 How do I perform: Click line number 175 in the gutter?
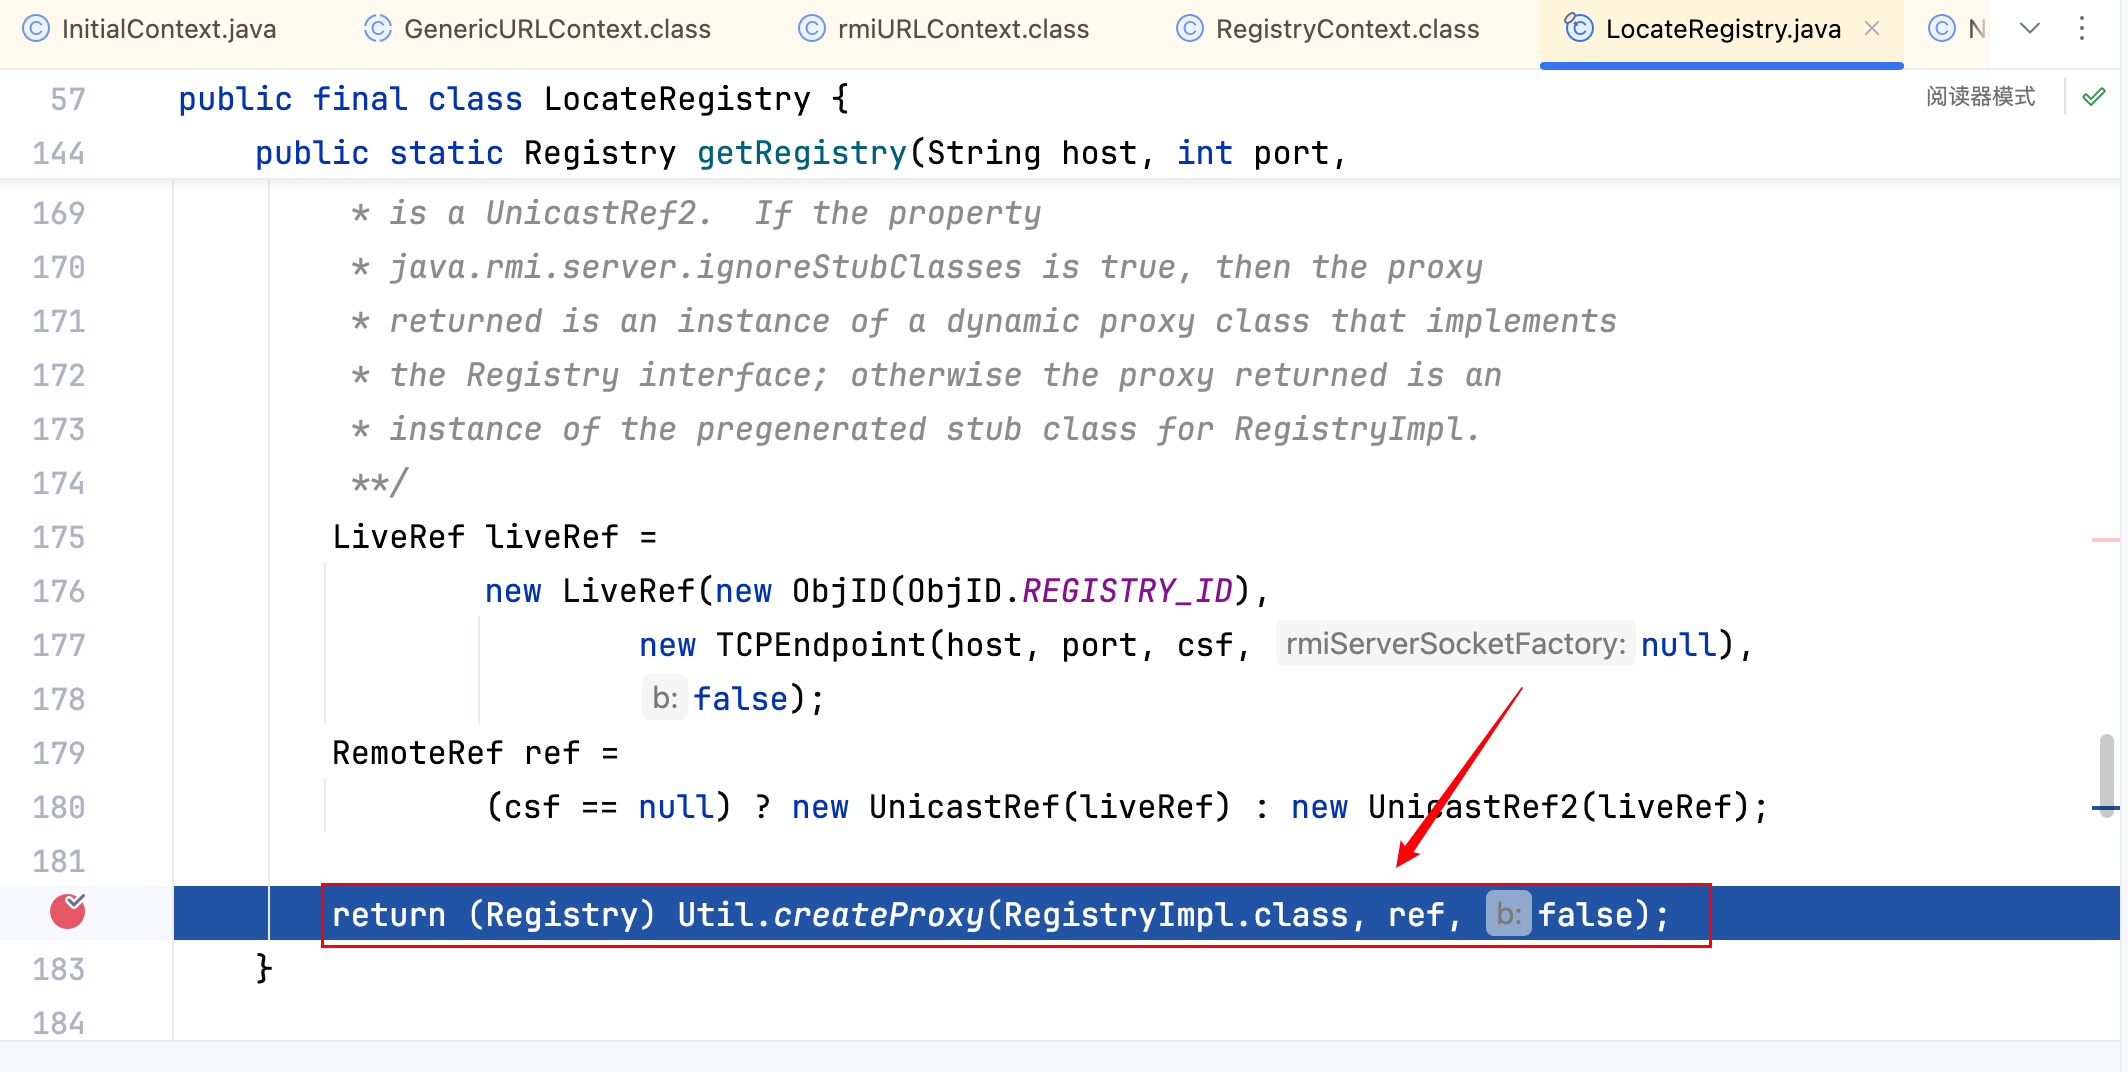(59, 537)
